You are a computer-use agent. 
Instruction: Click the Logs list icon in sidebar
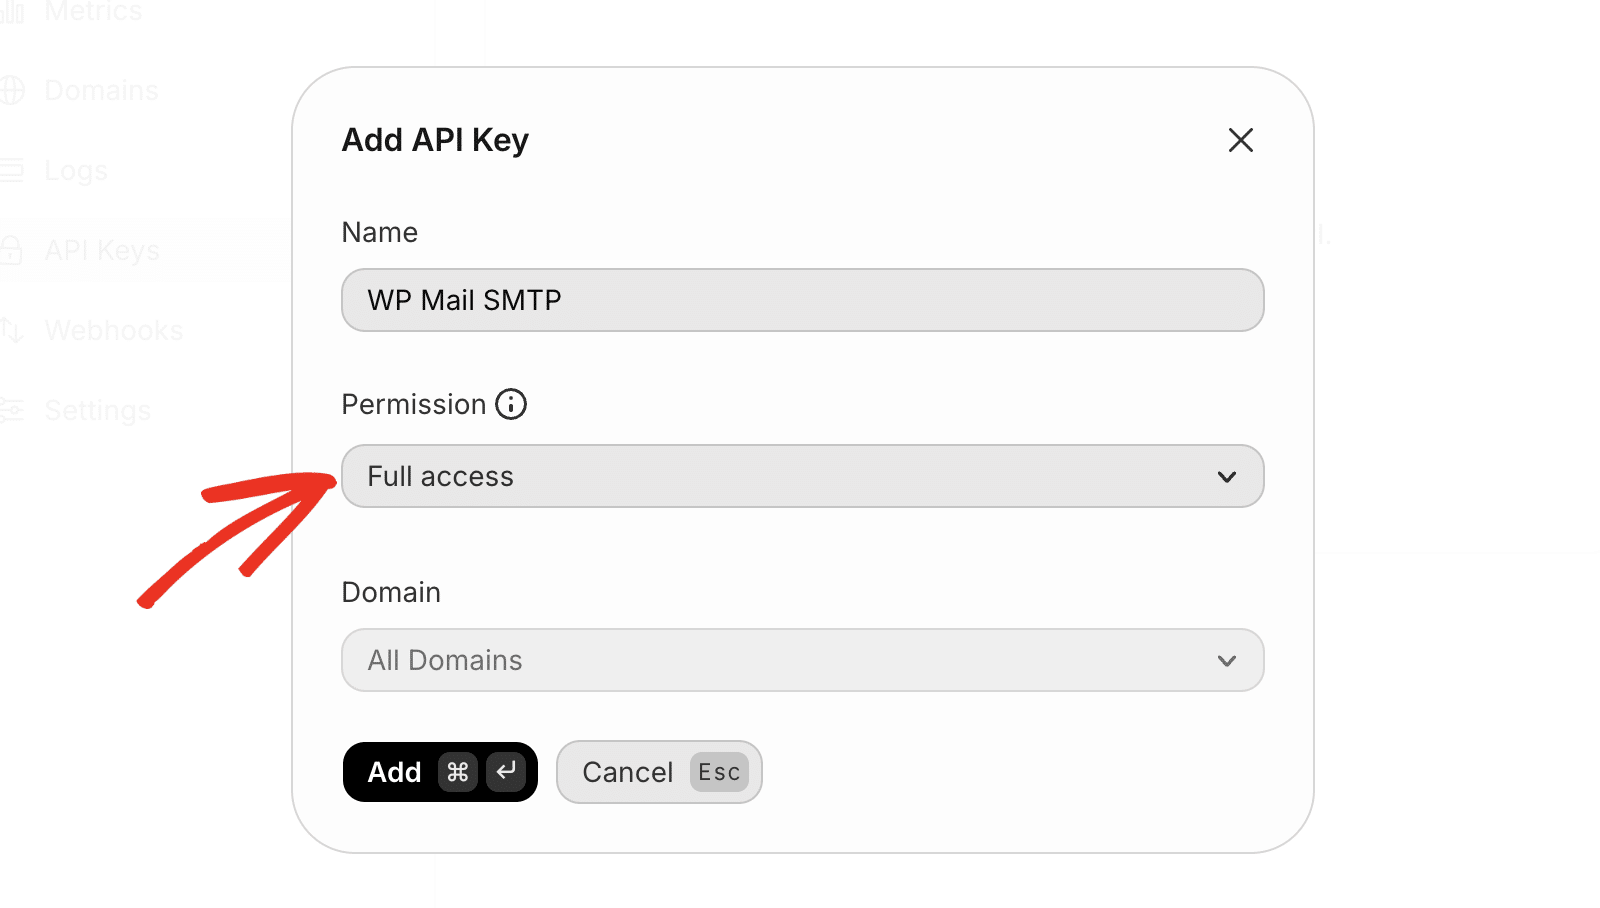coord(12,171)
